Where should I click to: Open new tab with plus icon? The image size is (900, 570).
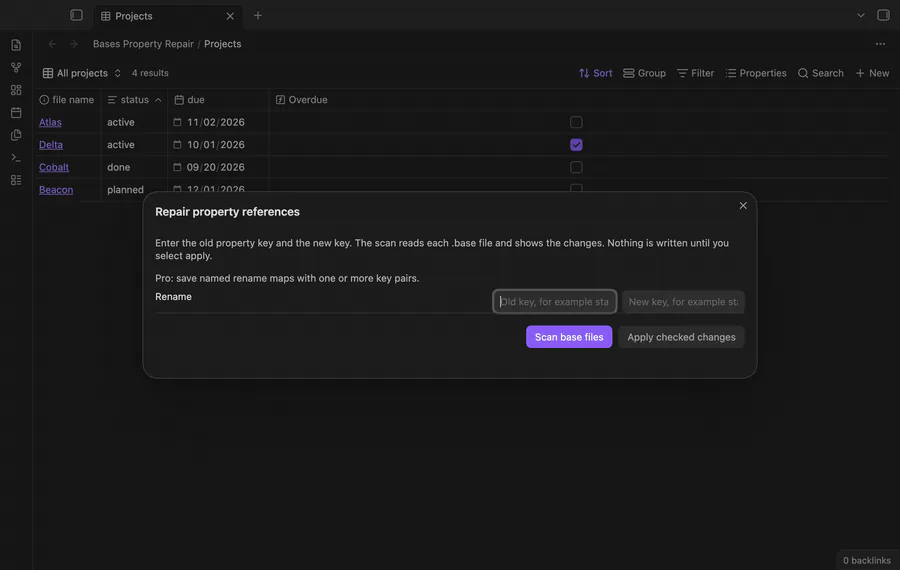tap(258, 15)
